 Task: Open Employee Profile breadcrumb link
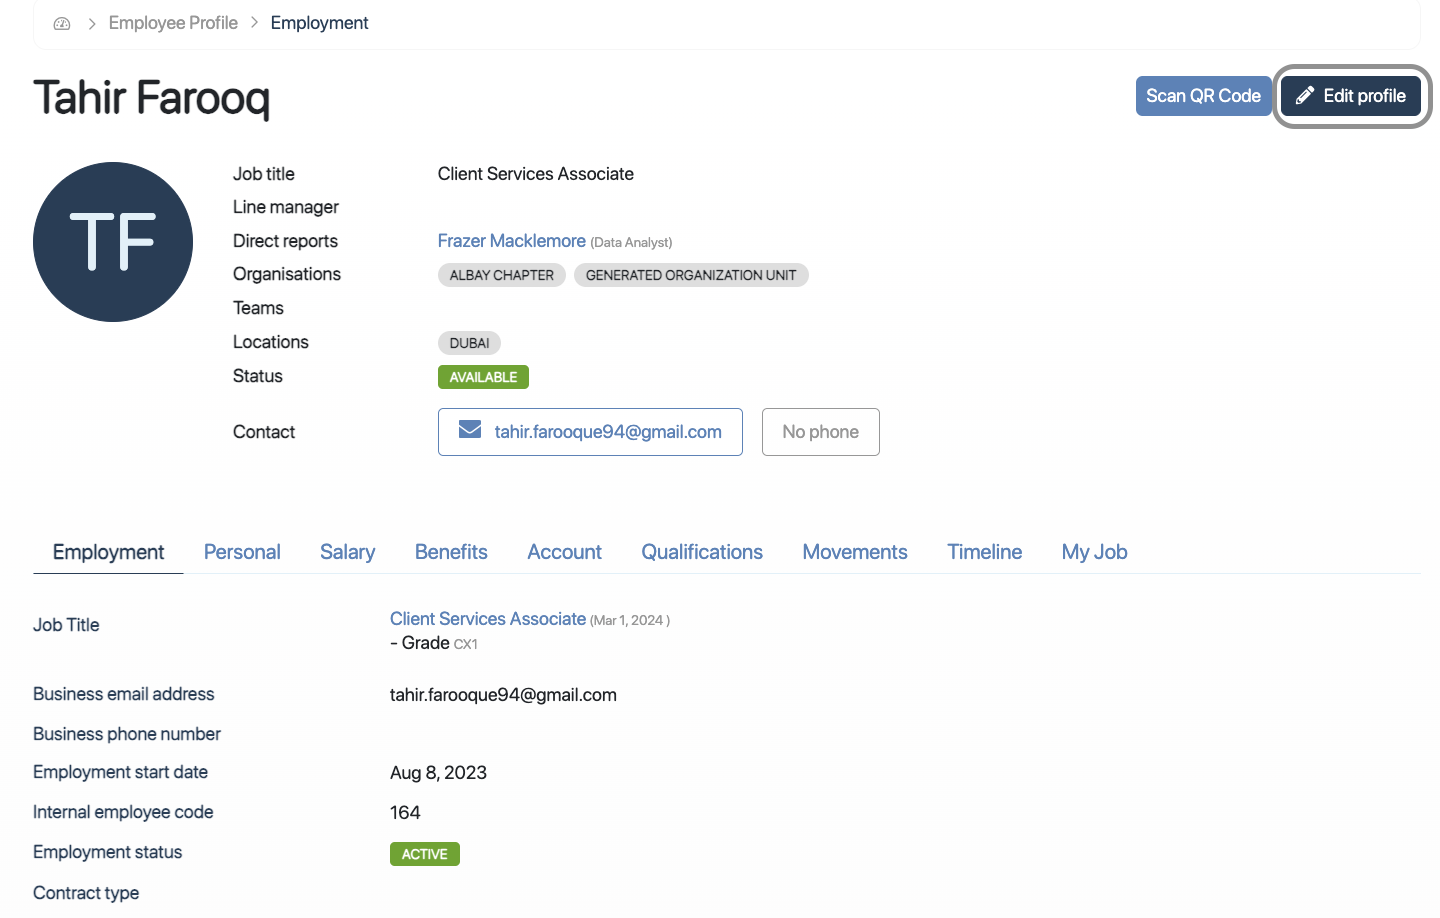pos(173,23)
